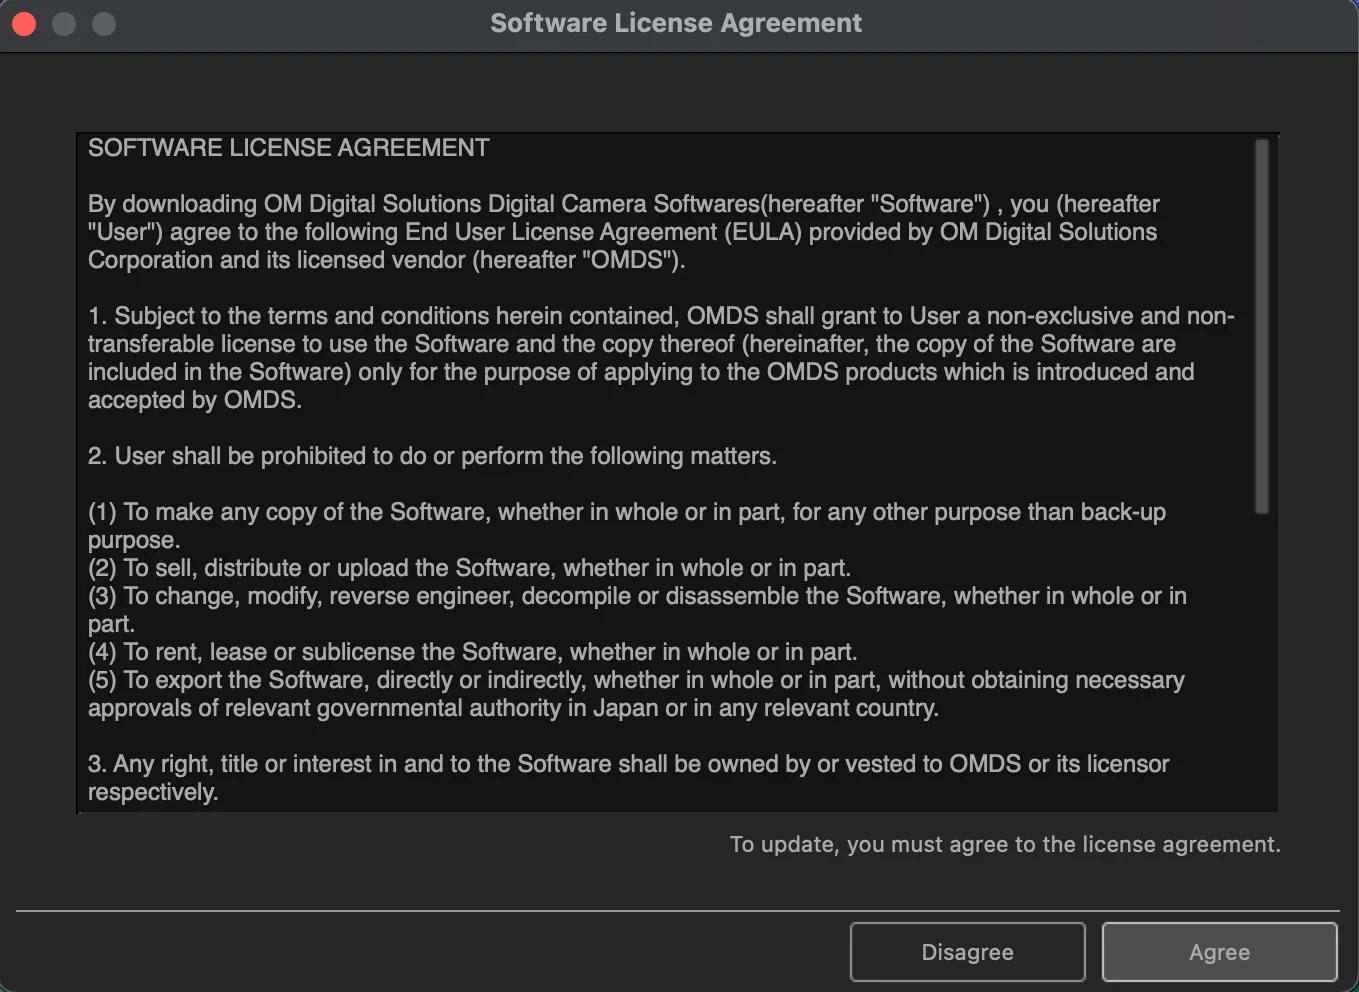
Task: Click clause '2. User shall be prohibited'
Action: click(432, 456)
